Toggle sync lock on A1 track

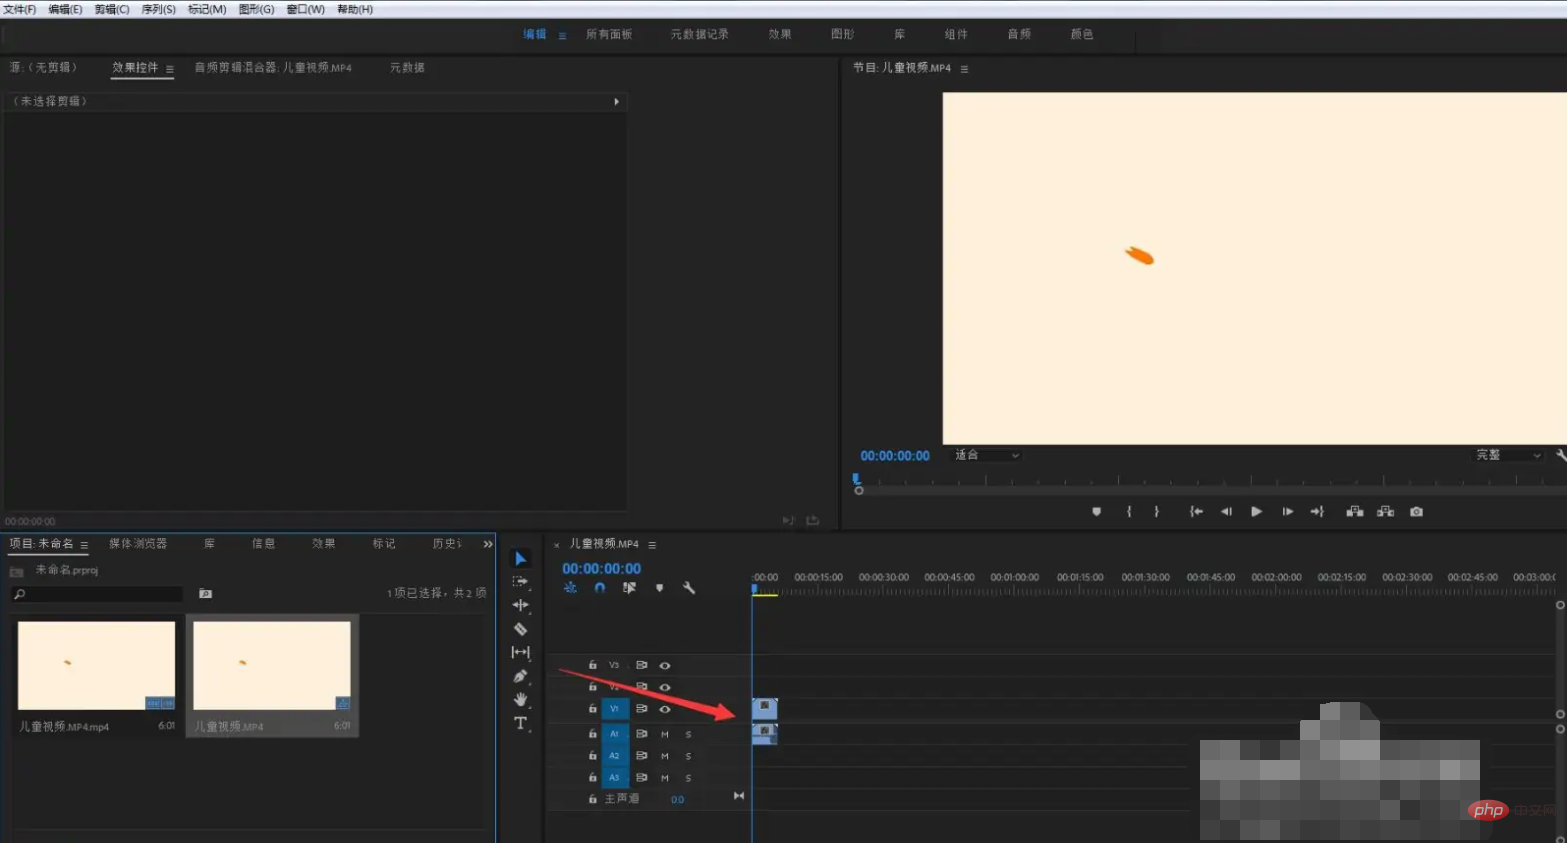click(x=641, y=734)
